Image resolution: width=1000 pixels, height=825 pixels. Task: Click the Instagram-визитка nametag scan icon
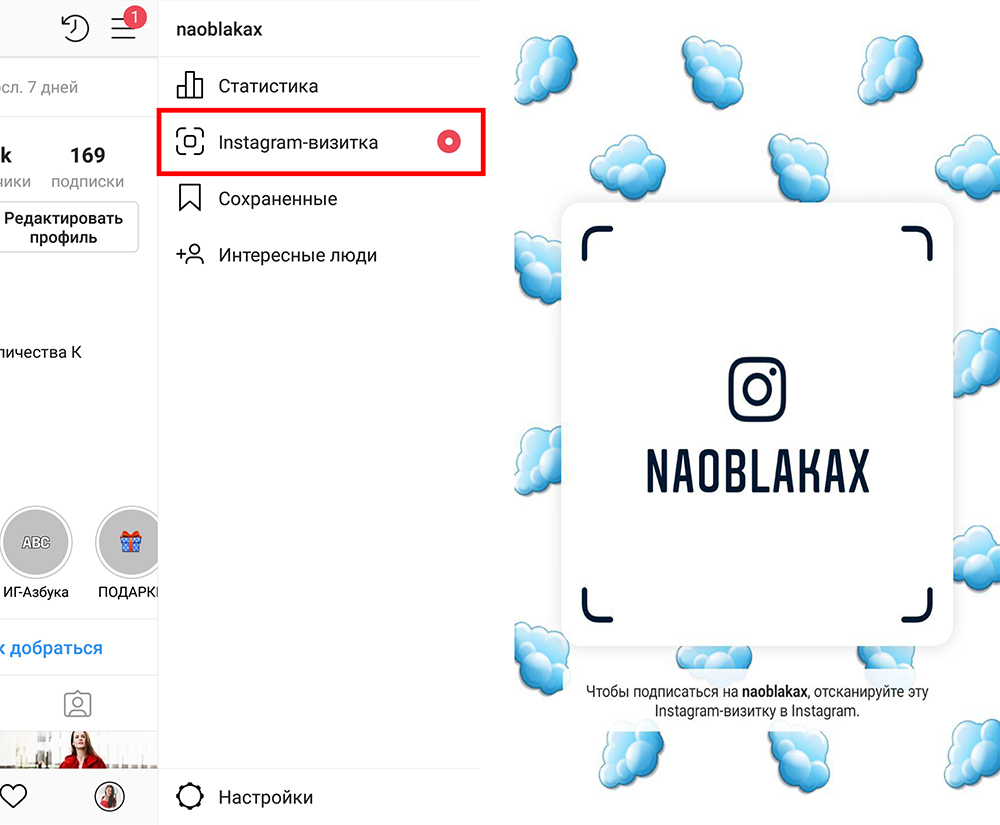(189, 142)
